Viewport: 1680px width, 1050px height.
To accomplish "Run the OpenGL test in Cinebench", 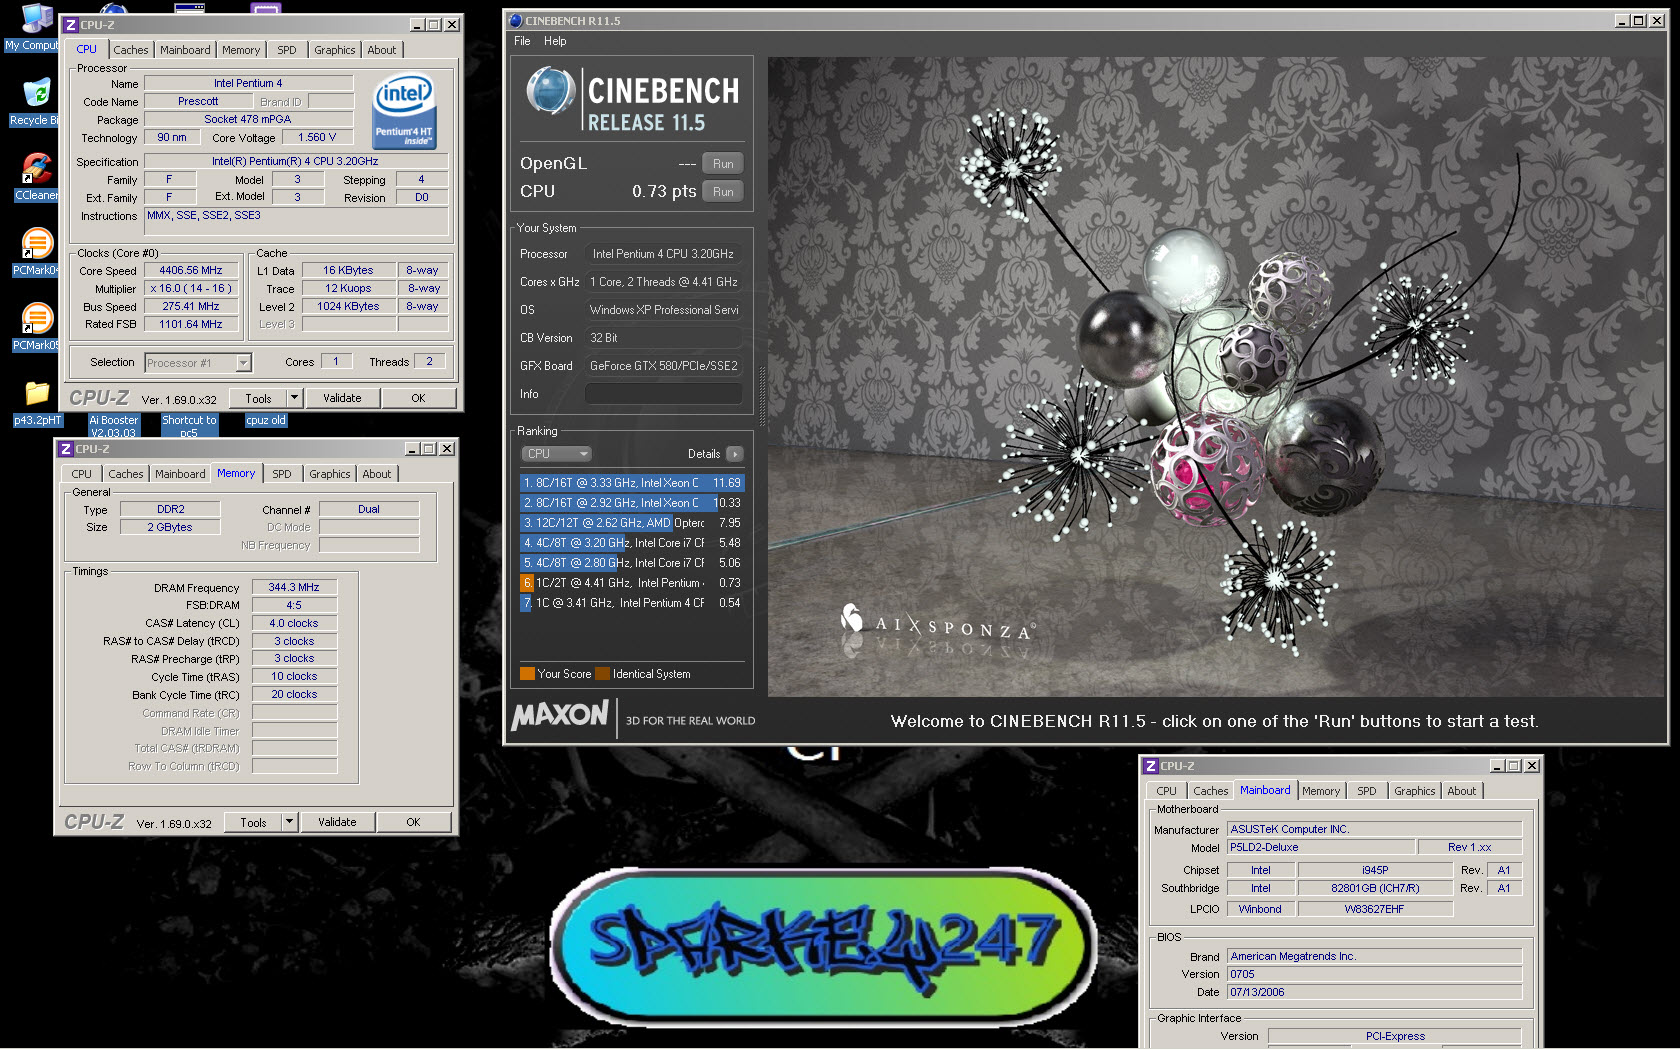I will pyautogui.click(x=723, y=164).
